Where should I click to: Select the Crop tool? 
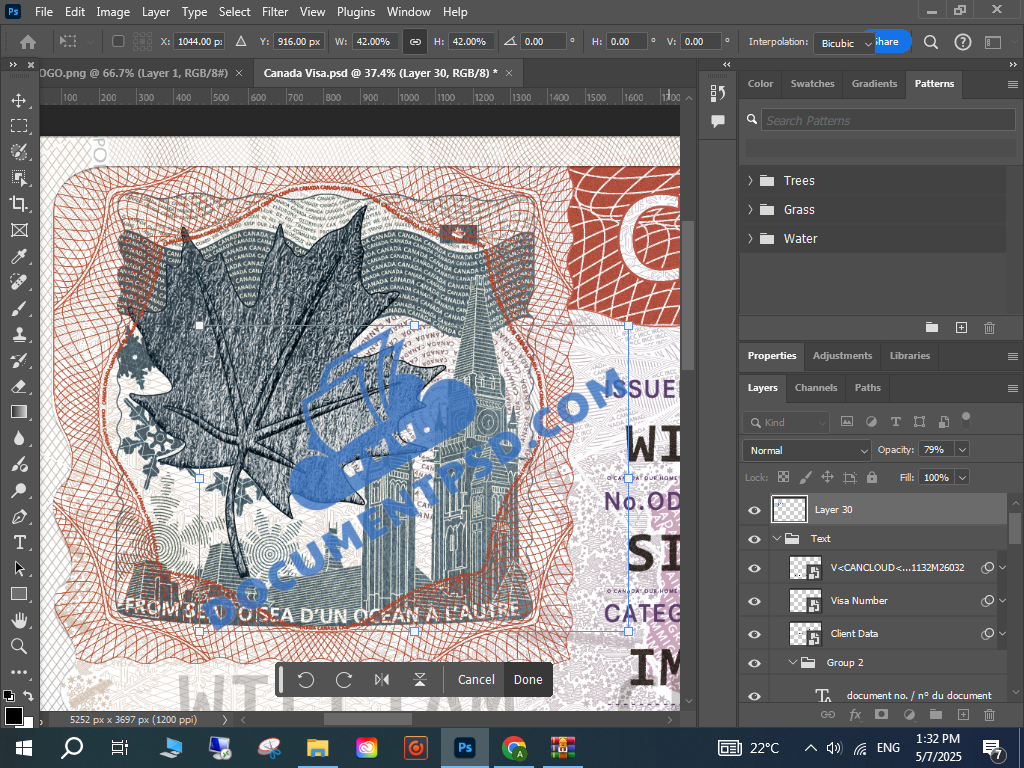(x=19, y=204)
